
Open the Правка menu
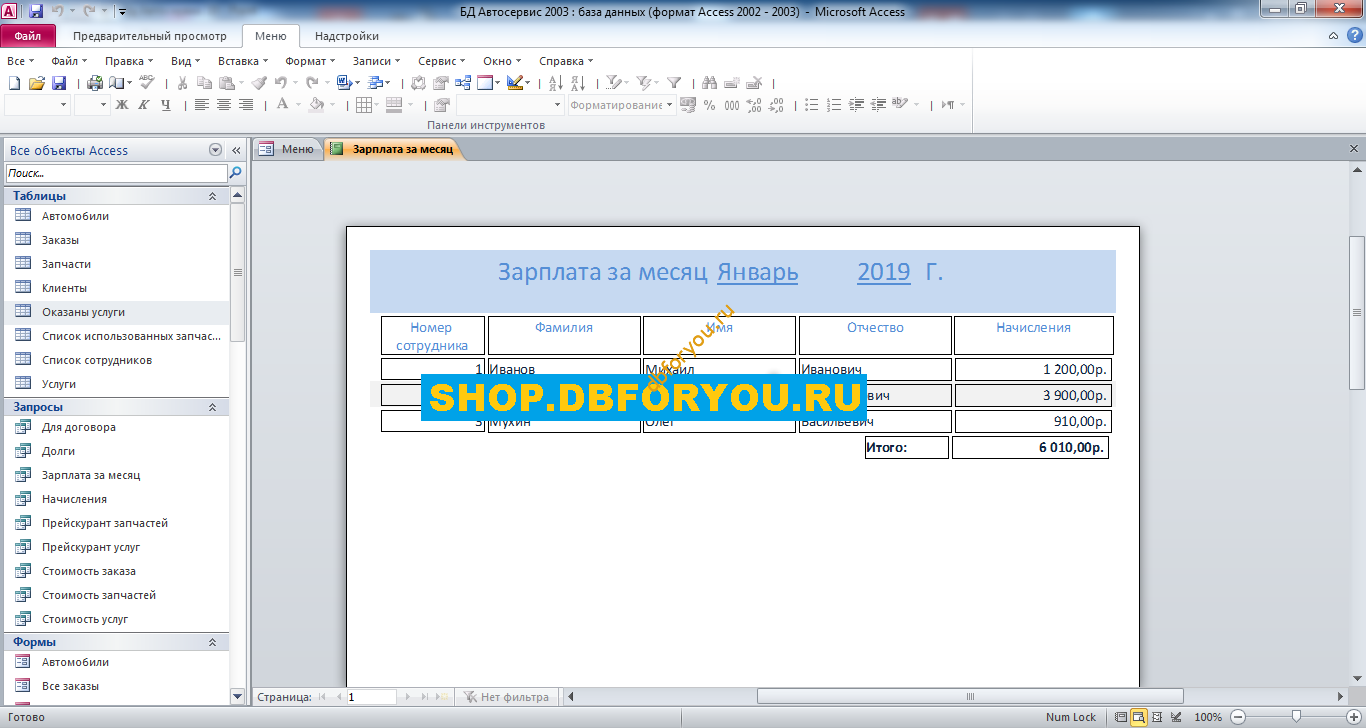point(128,61)
